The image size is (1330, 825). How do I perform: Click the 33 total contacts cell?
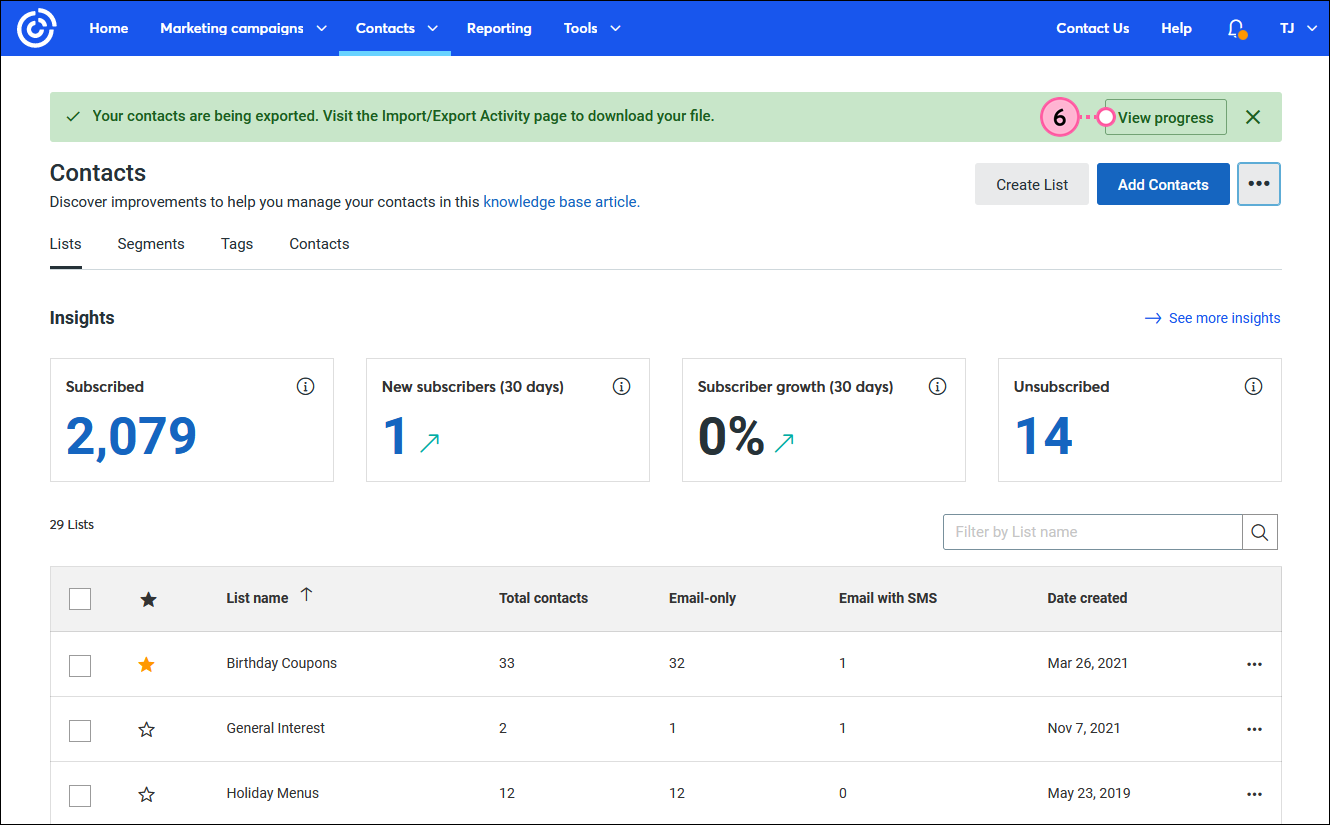coord(507,663)
